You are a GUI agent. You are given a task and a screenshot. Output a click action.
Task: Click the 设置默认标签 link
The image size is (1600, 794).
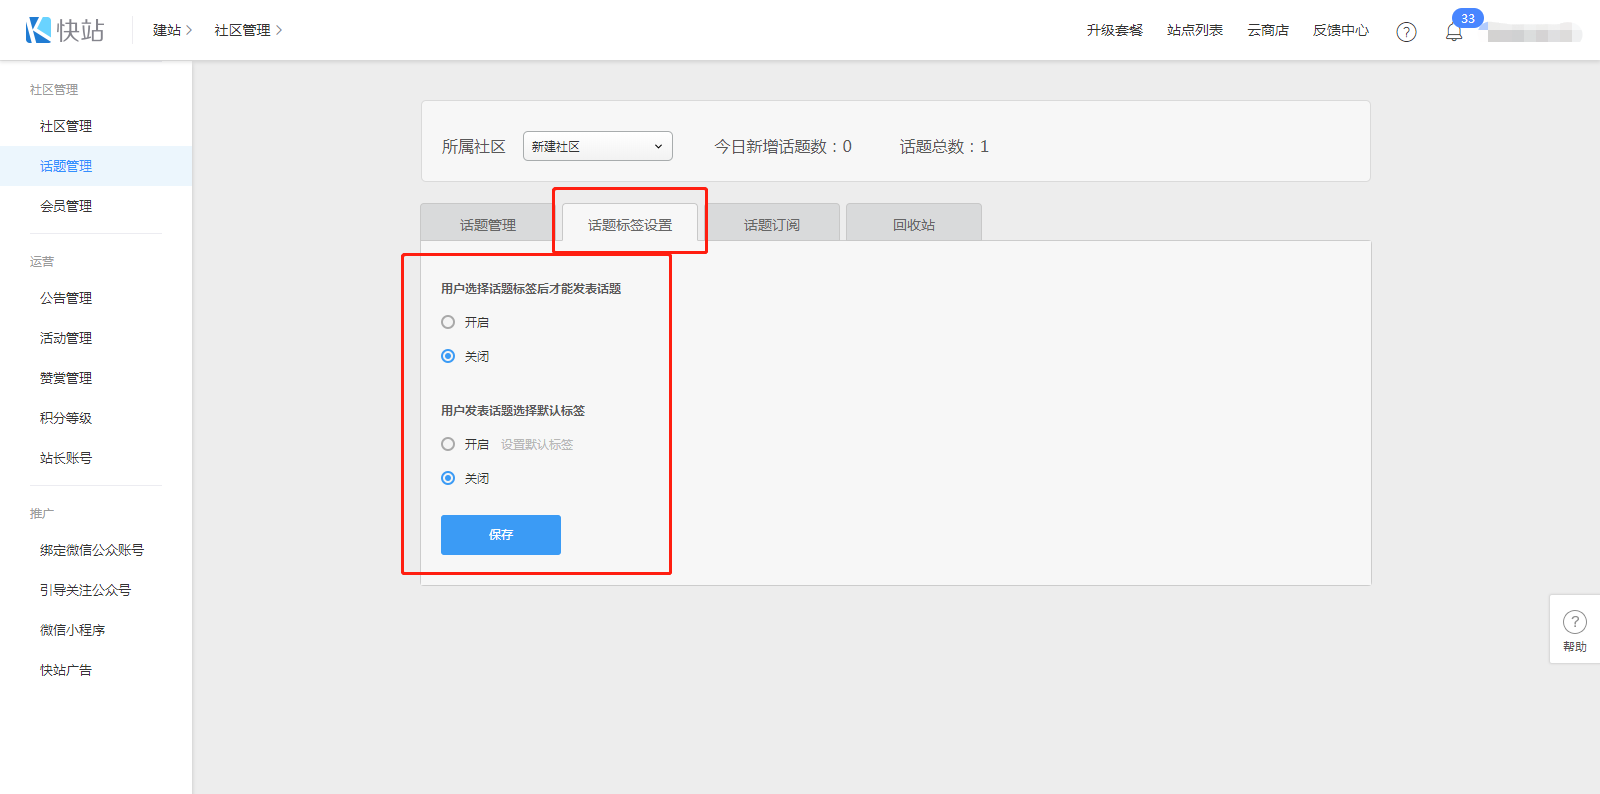537,444
